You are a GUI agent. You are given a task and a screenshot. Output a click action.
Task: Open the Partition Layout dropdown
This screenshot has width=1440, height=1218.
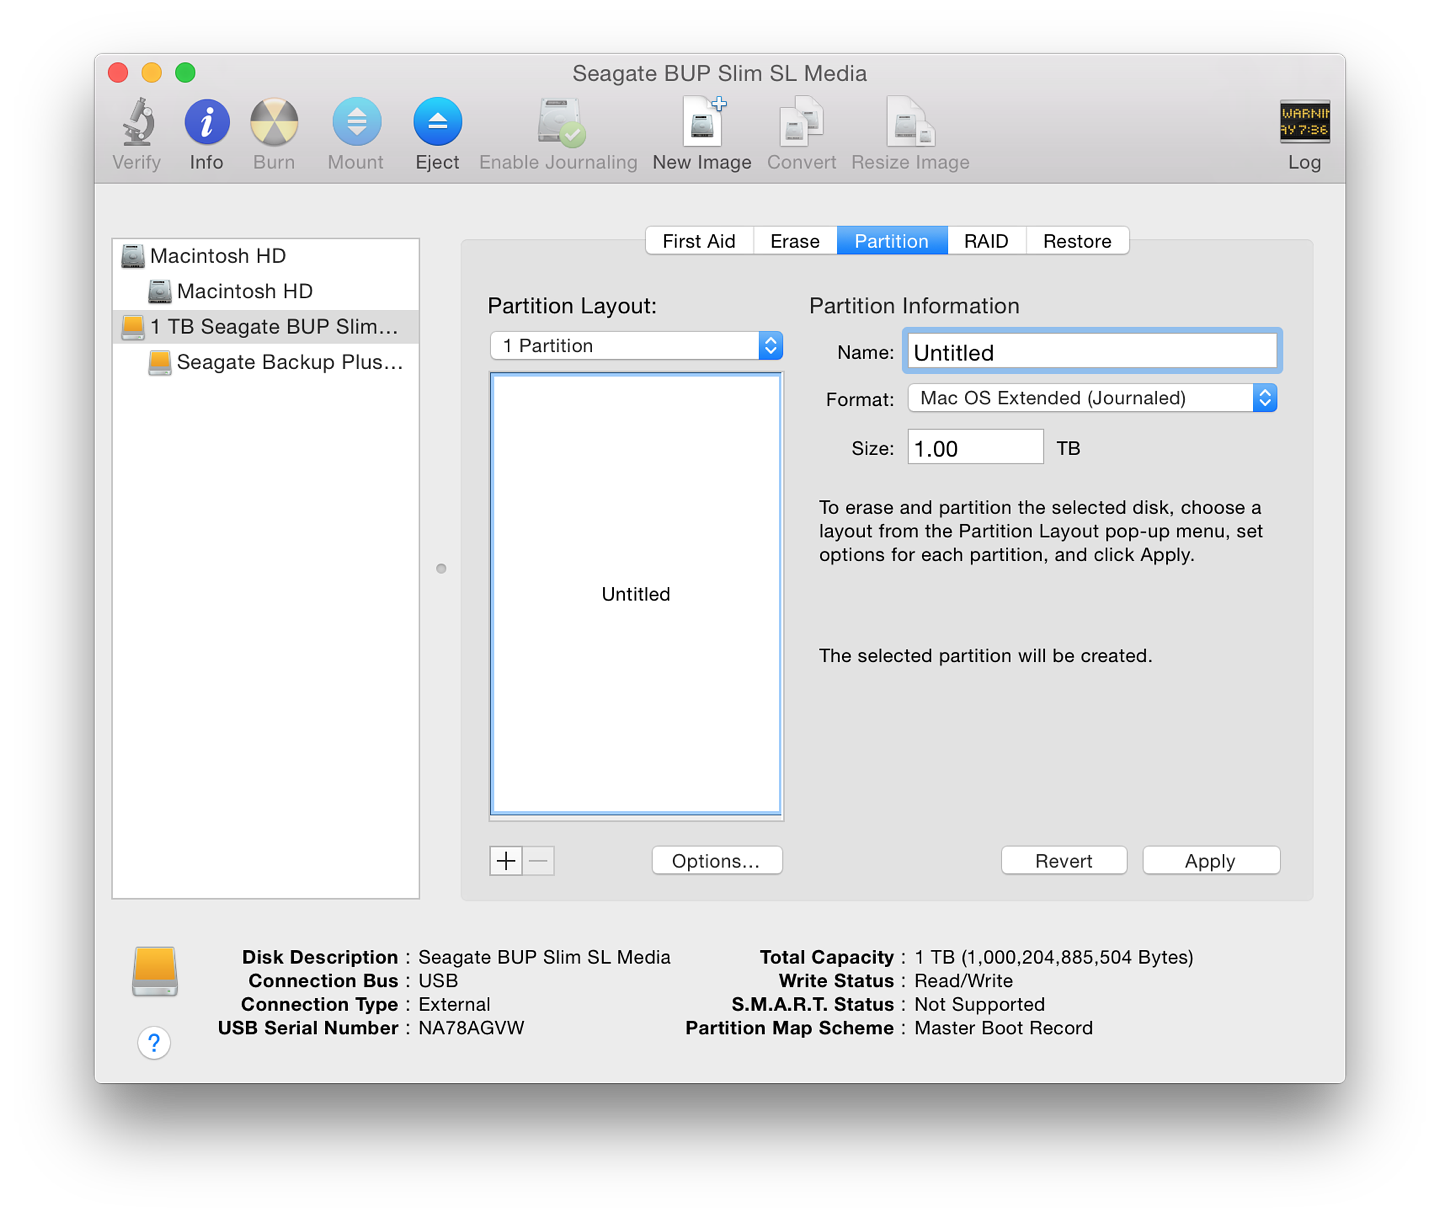pyautogui.click(x=636, y=346)
